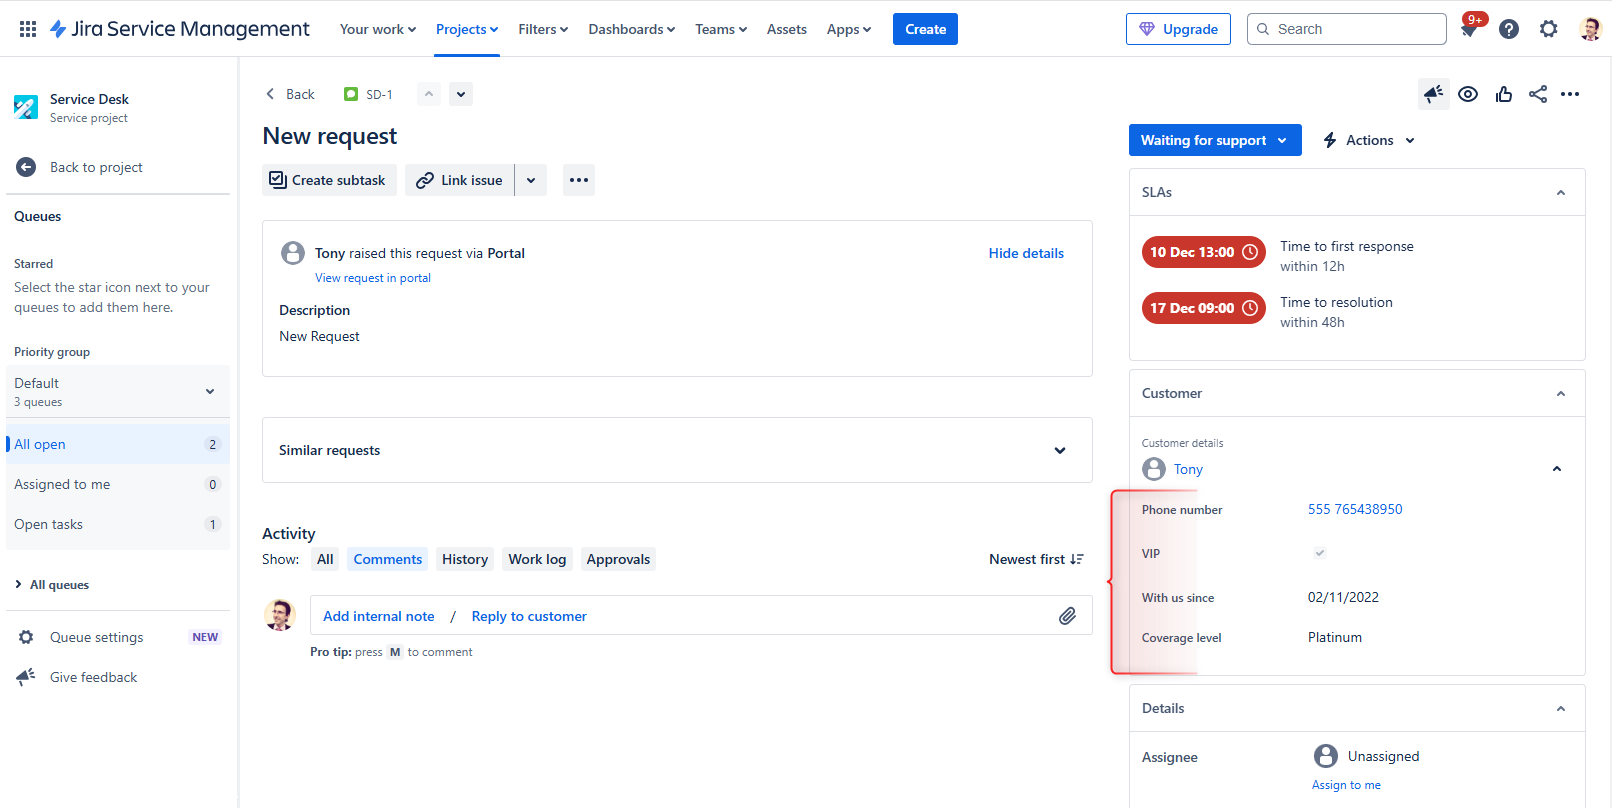Viewport: 1612px width, 808px height.
Task: Select the Work log activity tab
Action: [537, 559]
